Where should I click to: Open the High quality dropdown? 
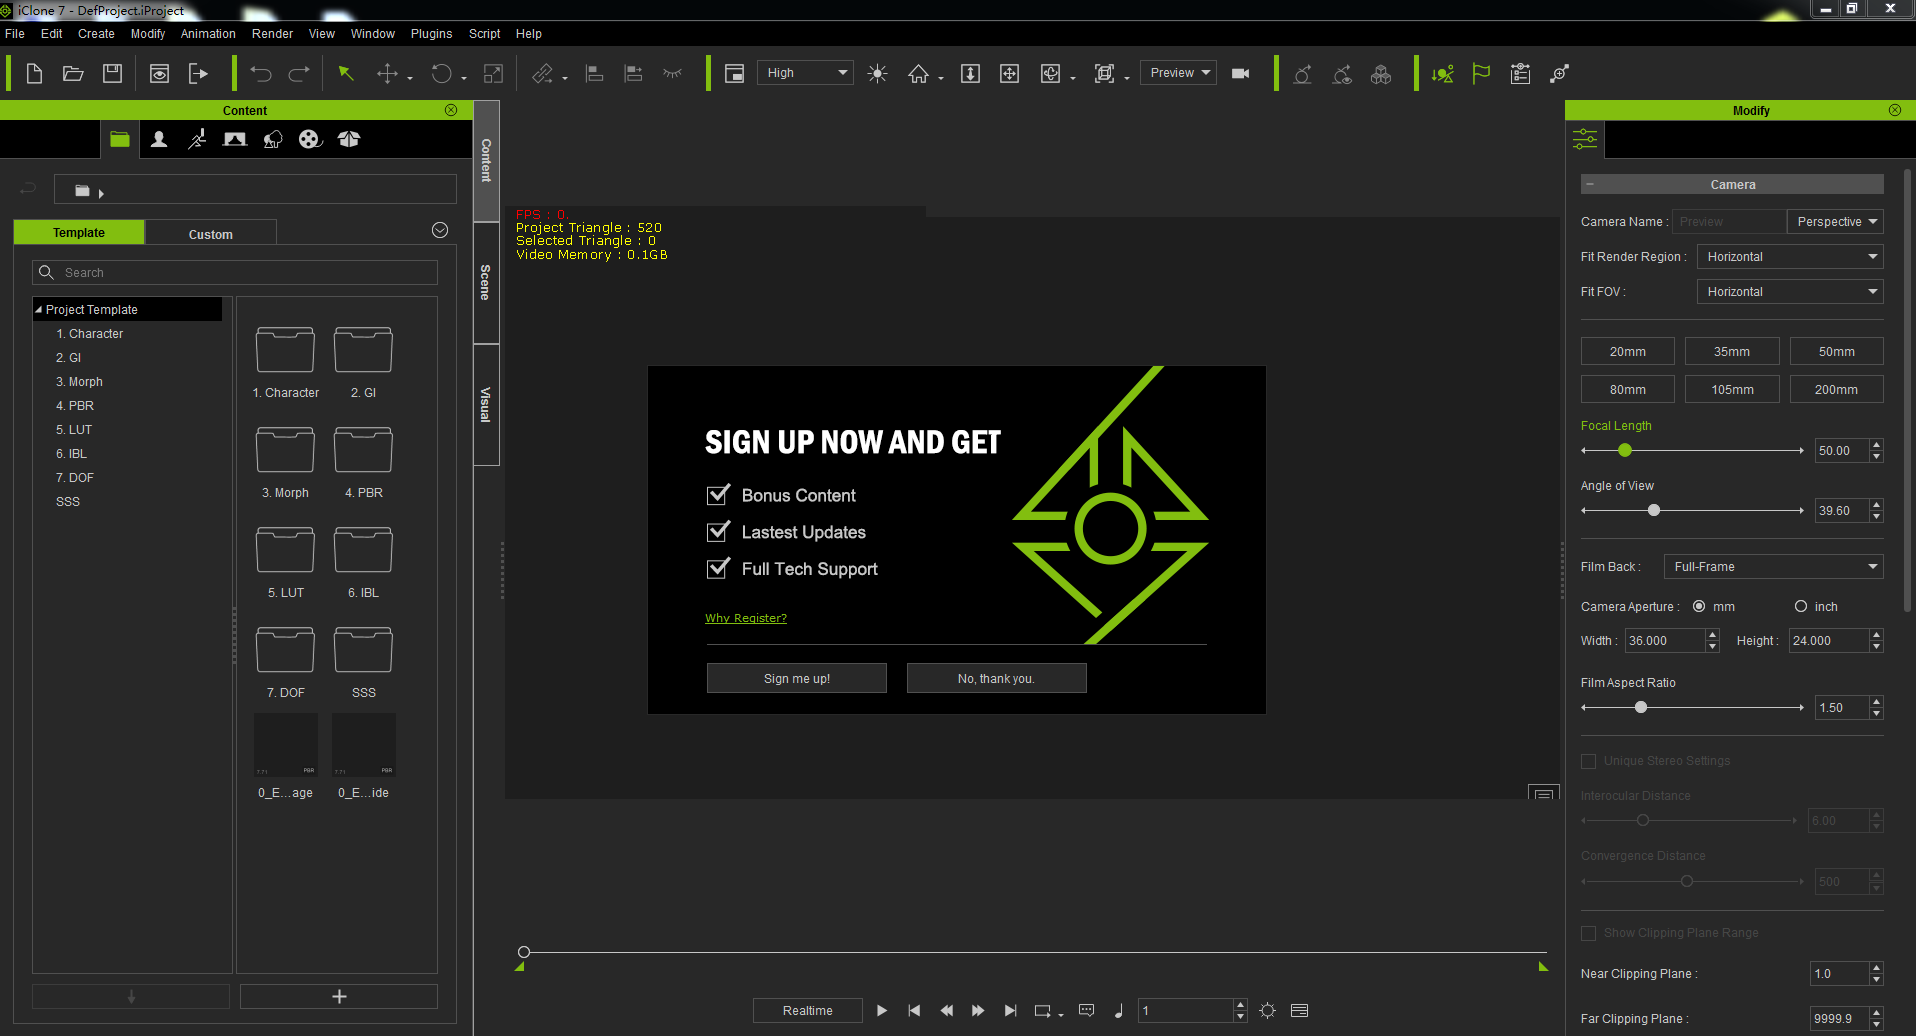coord(805,73)
